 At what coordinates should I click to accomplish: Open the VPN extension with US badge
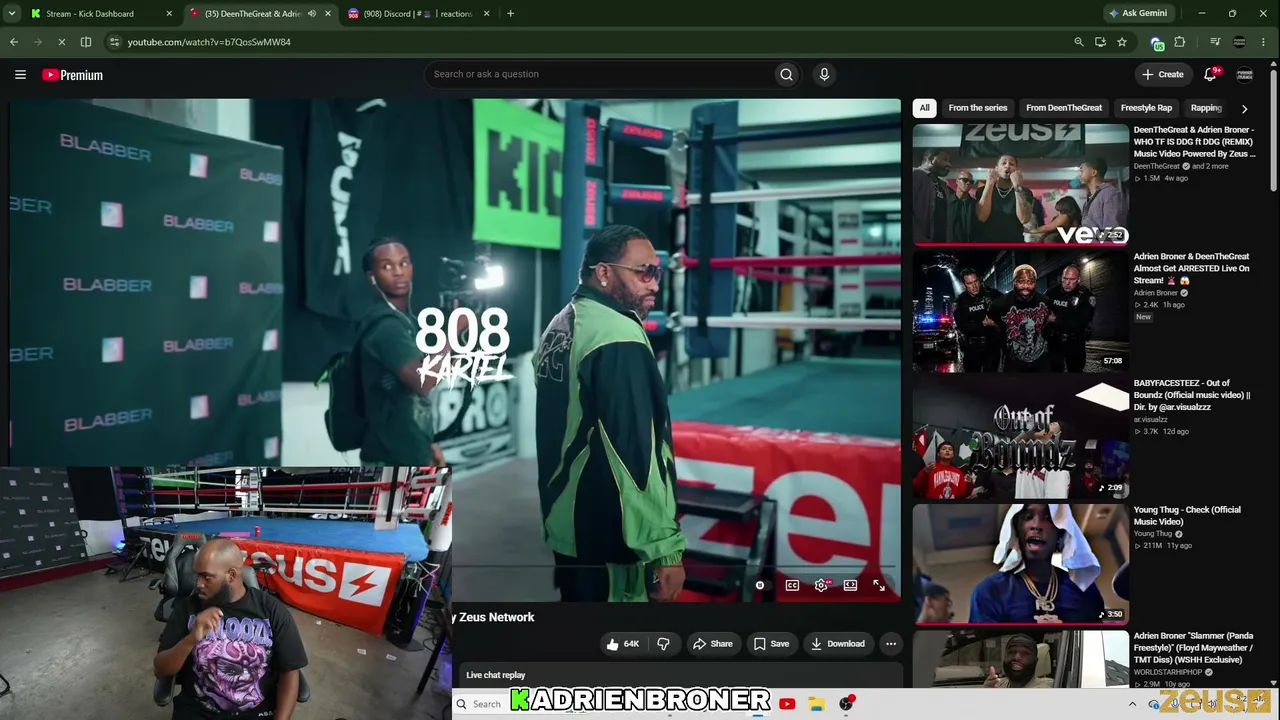(1157, 43)
